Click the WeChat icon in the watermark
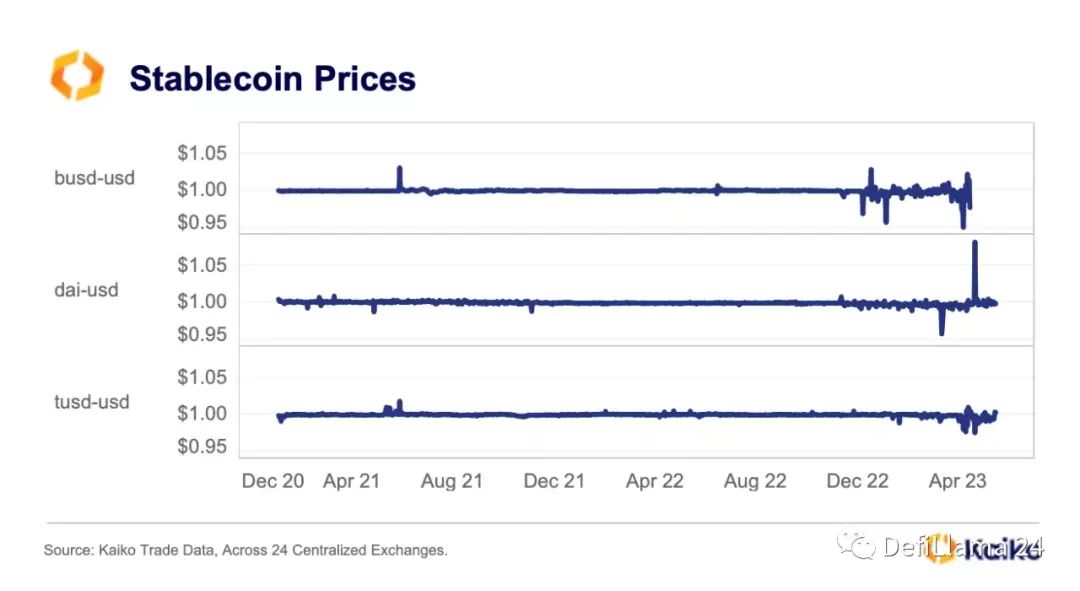Viewport: 1080px width, 591px height. [x=855, y=546]
